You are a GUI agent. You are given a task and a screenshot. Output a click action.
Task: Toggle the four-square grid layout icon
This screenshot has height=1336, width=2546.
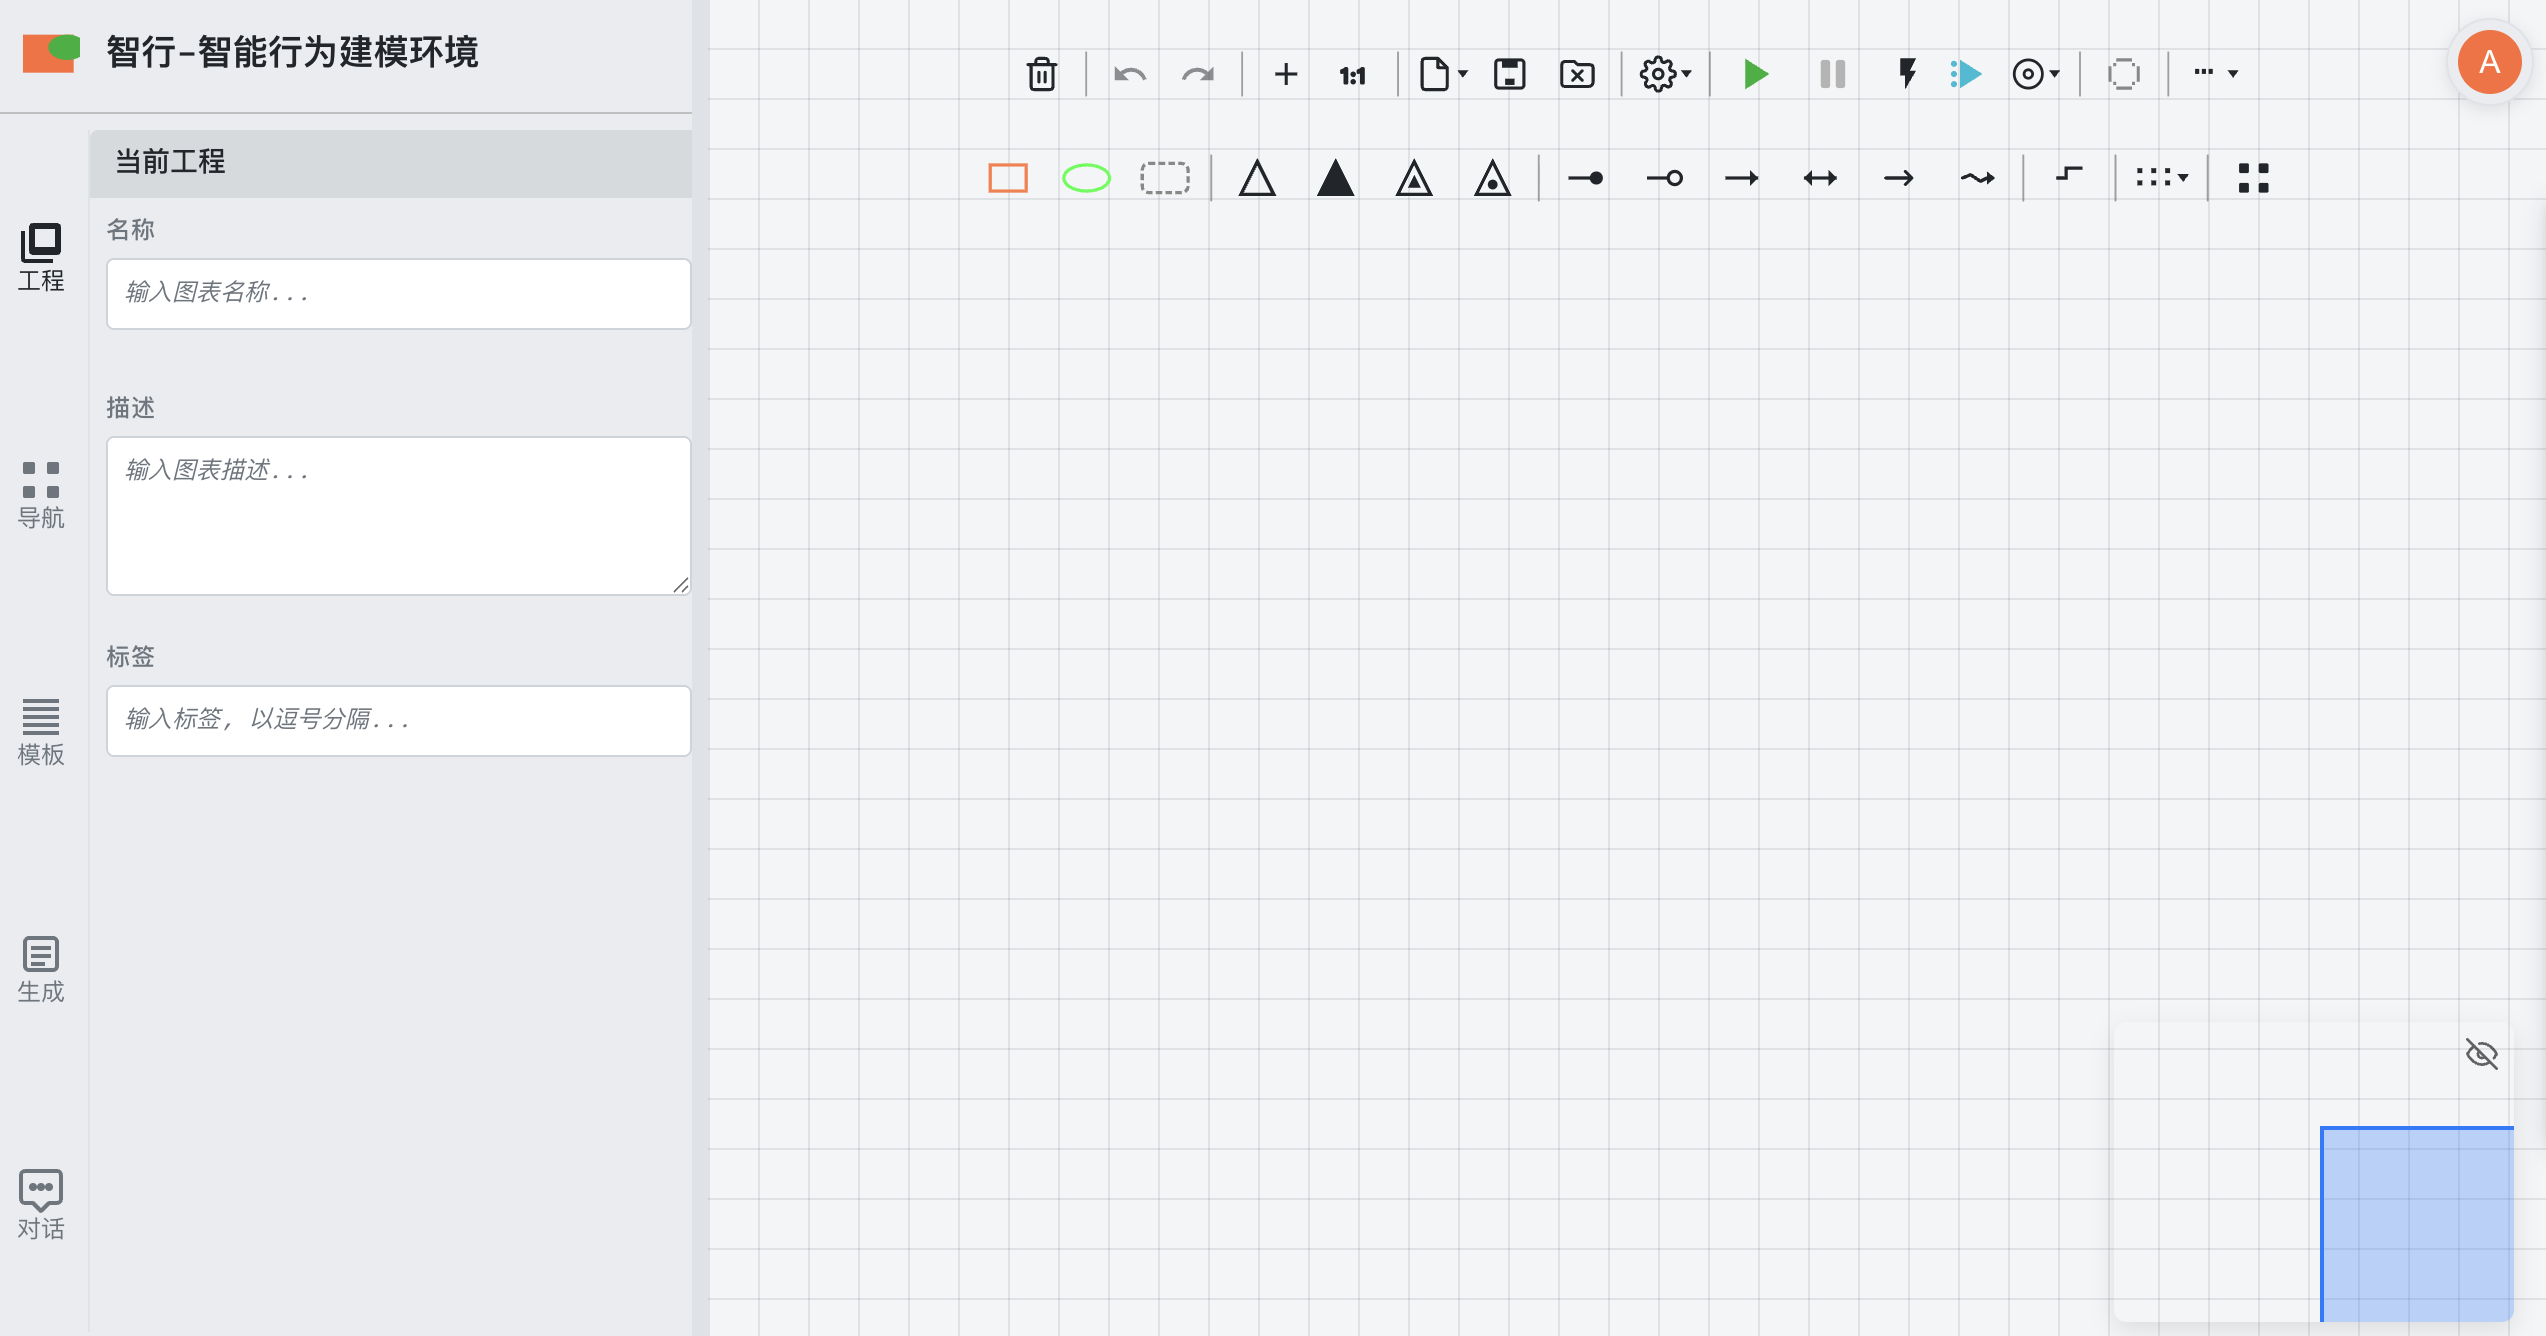(2253, 178)
